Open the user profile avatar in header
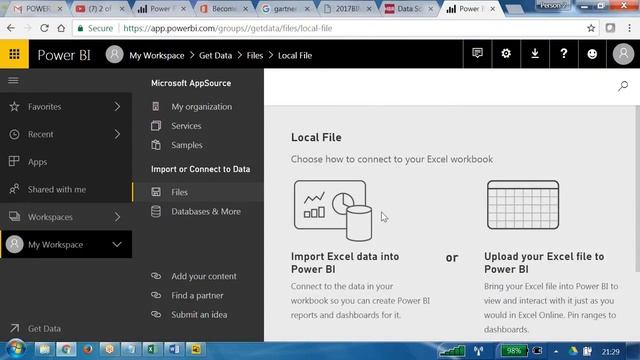The width and height of the screenshot is (640, 360). 623,53
